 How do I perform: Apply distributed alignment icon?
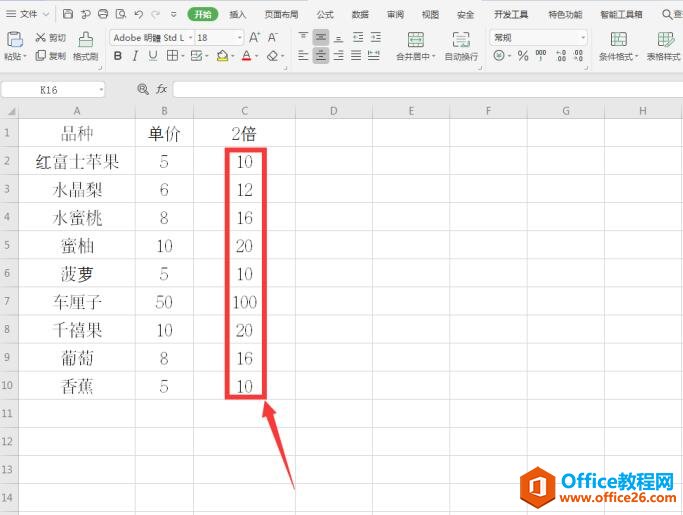pyautogui.click(x=374, y=55)
